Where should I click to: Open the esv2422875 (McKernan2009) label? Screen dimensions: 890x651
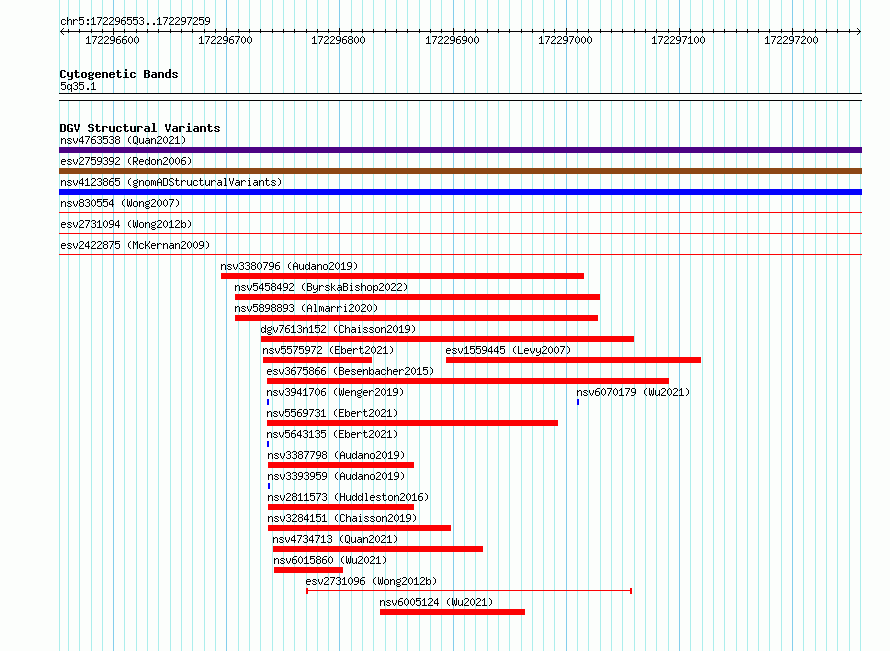coord(135,245)
